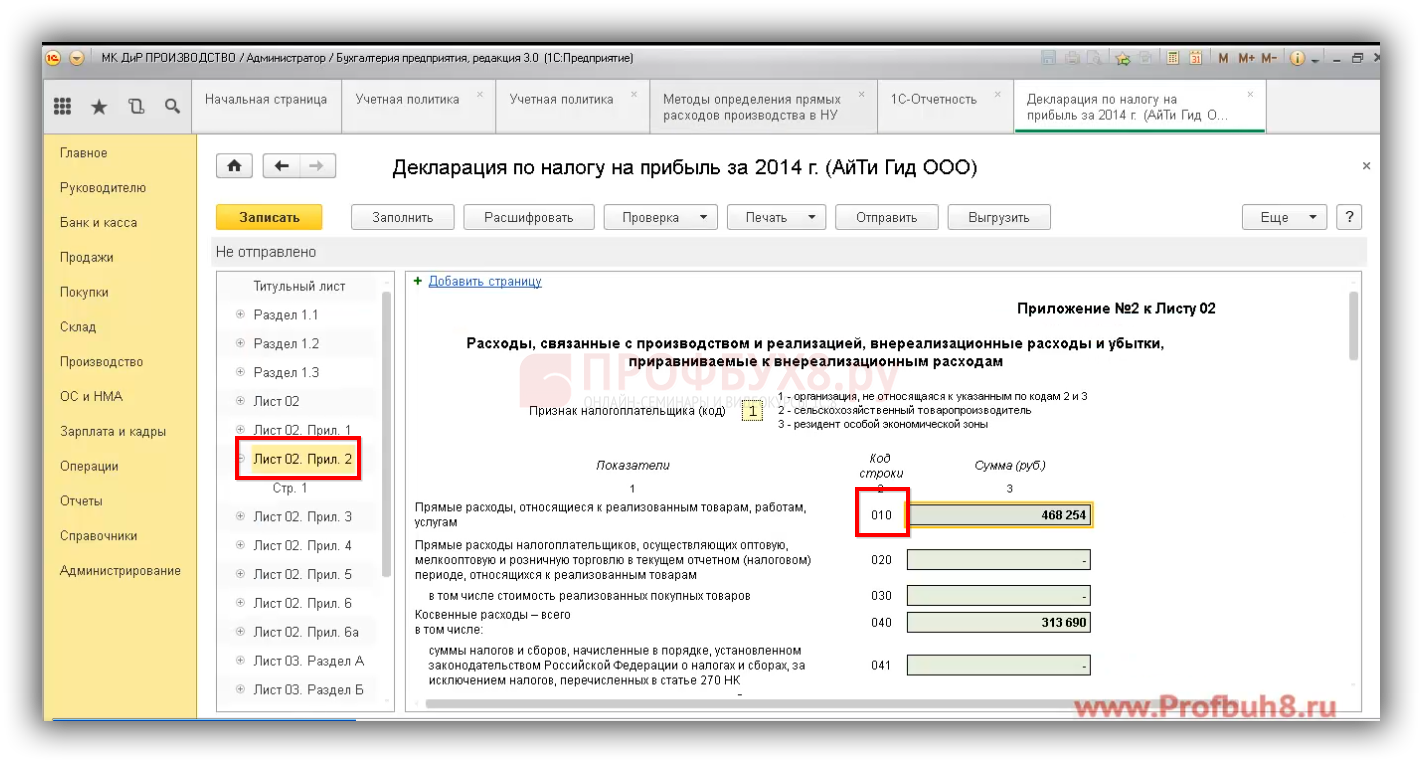Open the Печать dropdown button
The image size is (1422, 763).
tap(776, 217)
